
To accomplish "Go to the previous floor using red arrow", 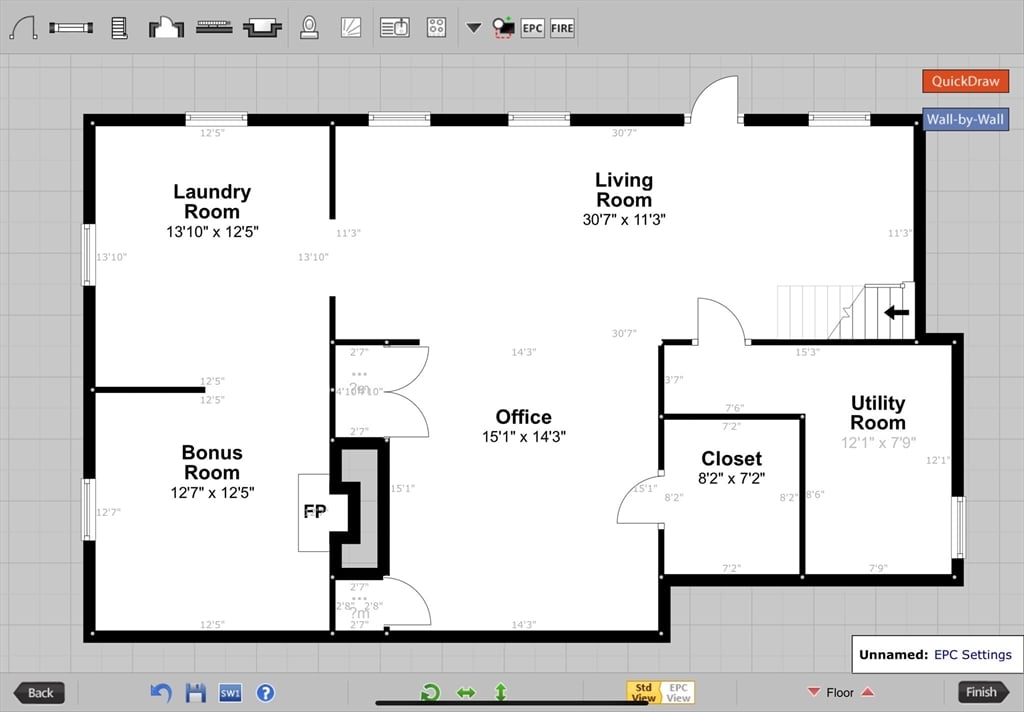I will click(x=812, y=692).
